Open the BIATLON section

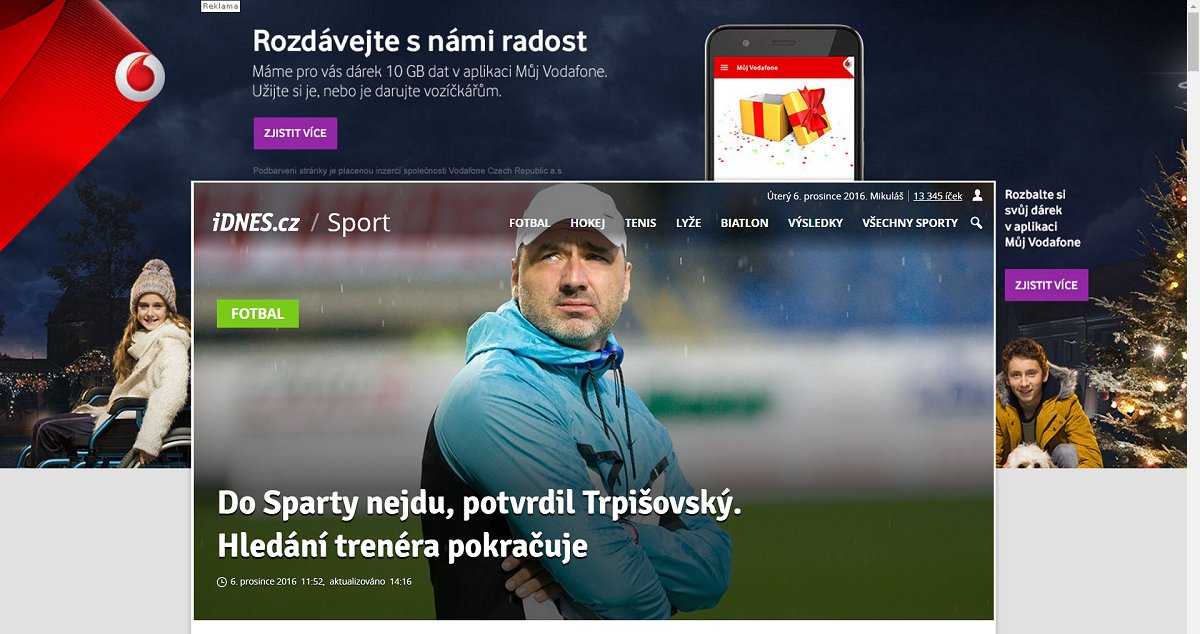click(x=745, y=223)
